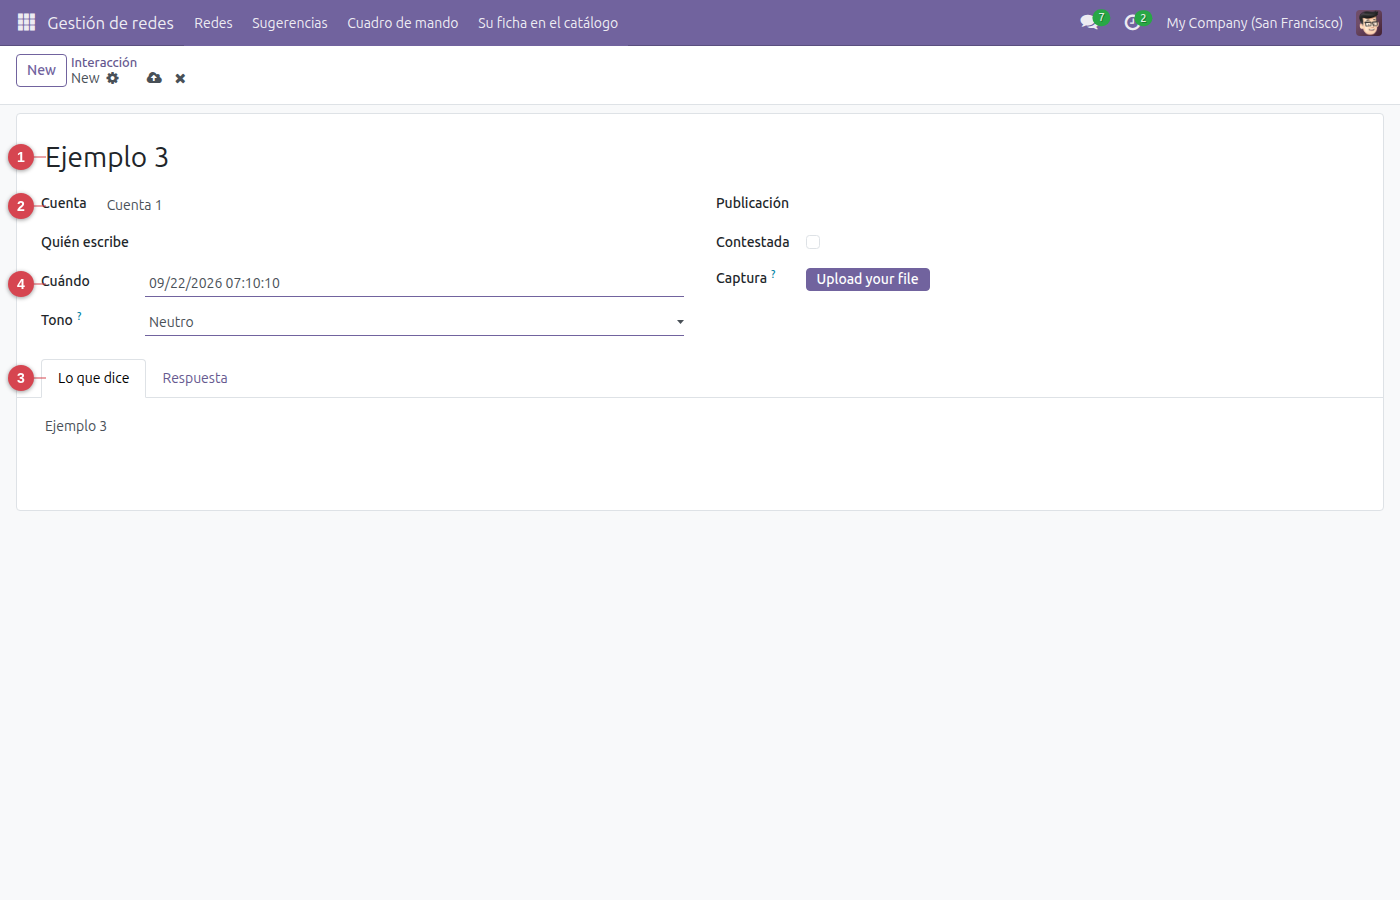Open the activities clock icon
The width and height of the screenshot is (1400, 900).
point(1132,22)
